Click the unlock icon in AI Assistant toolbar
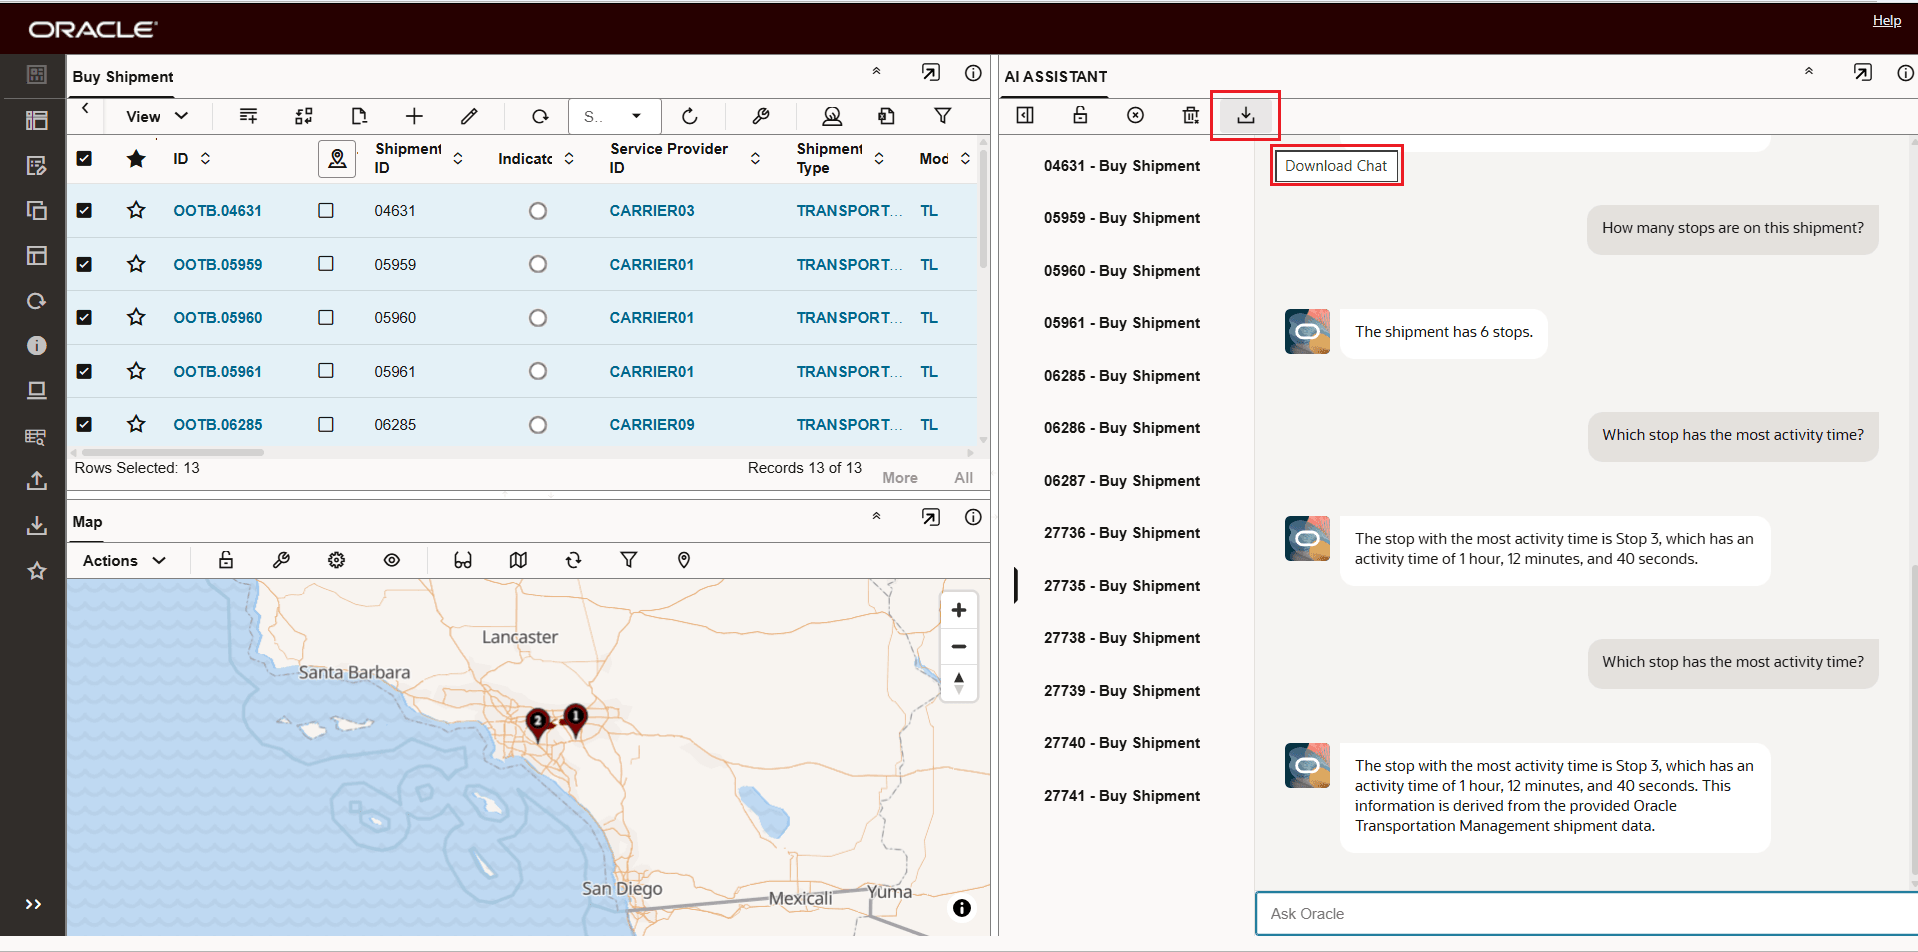 [x=1080, y=115]
